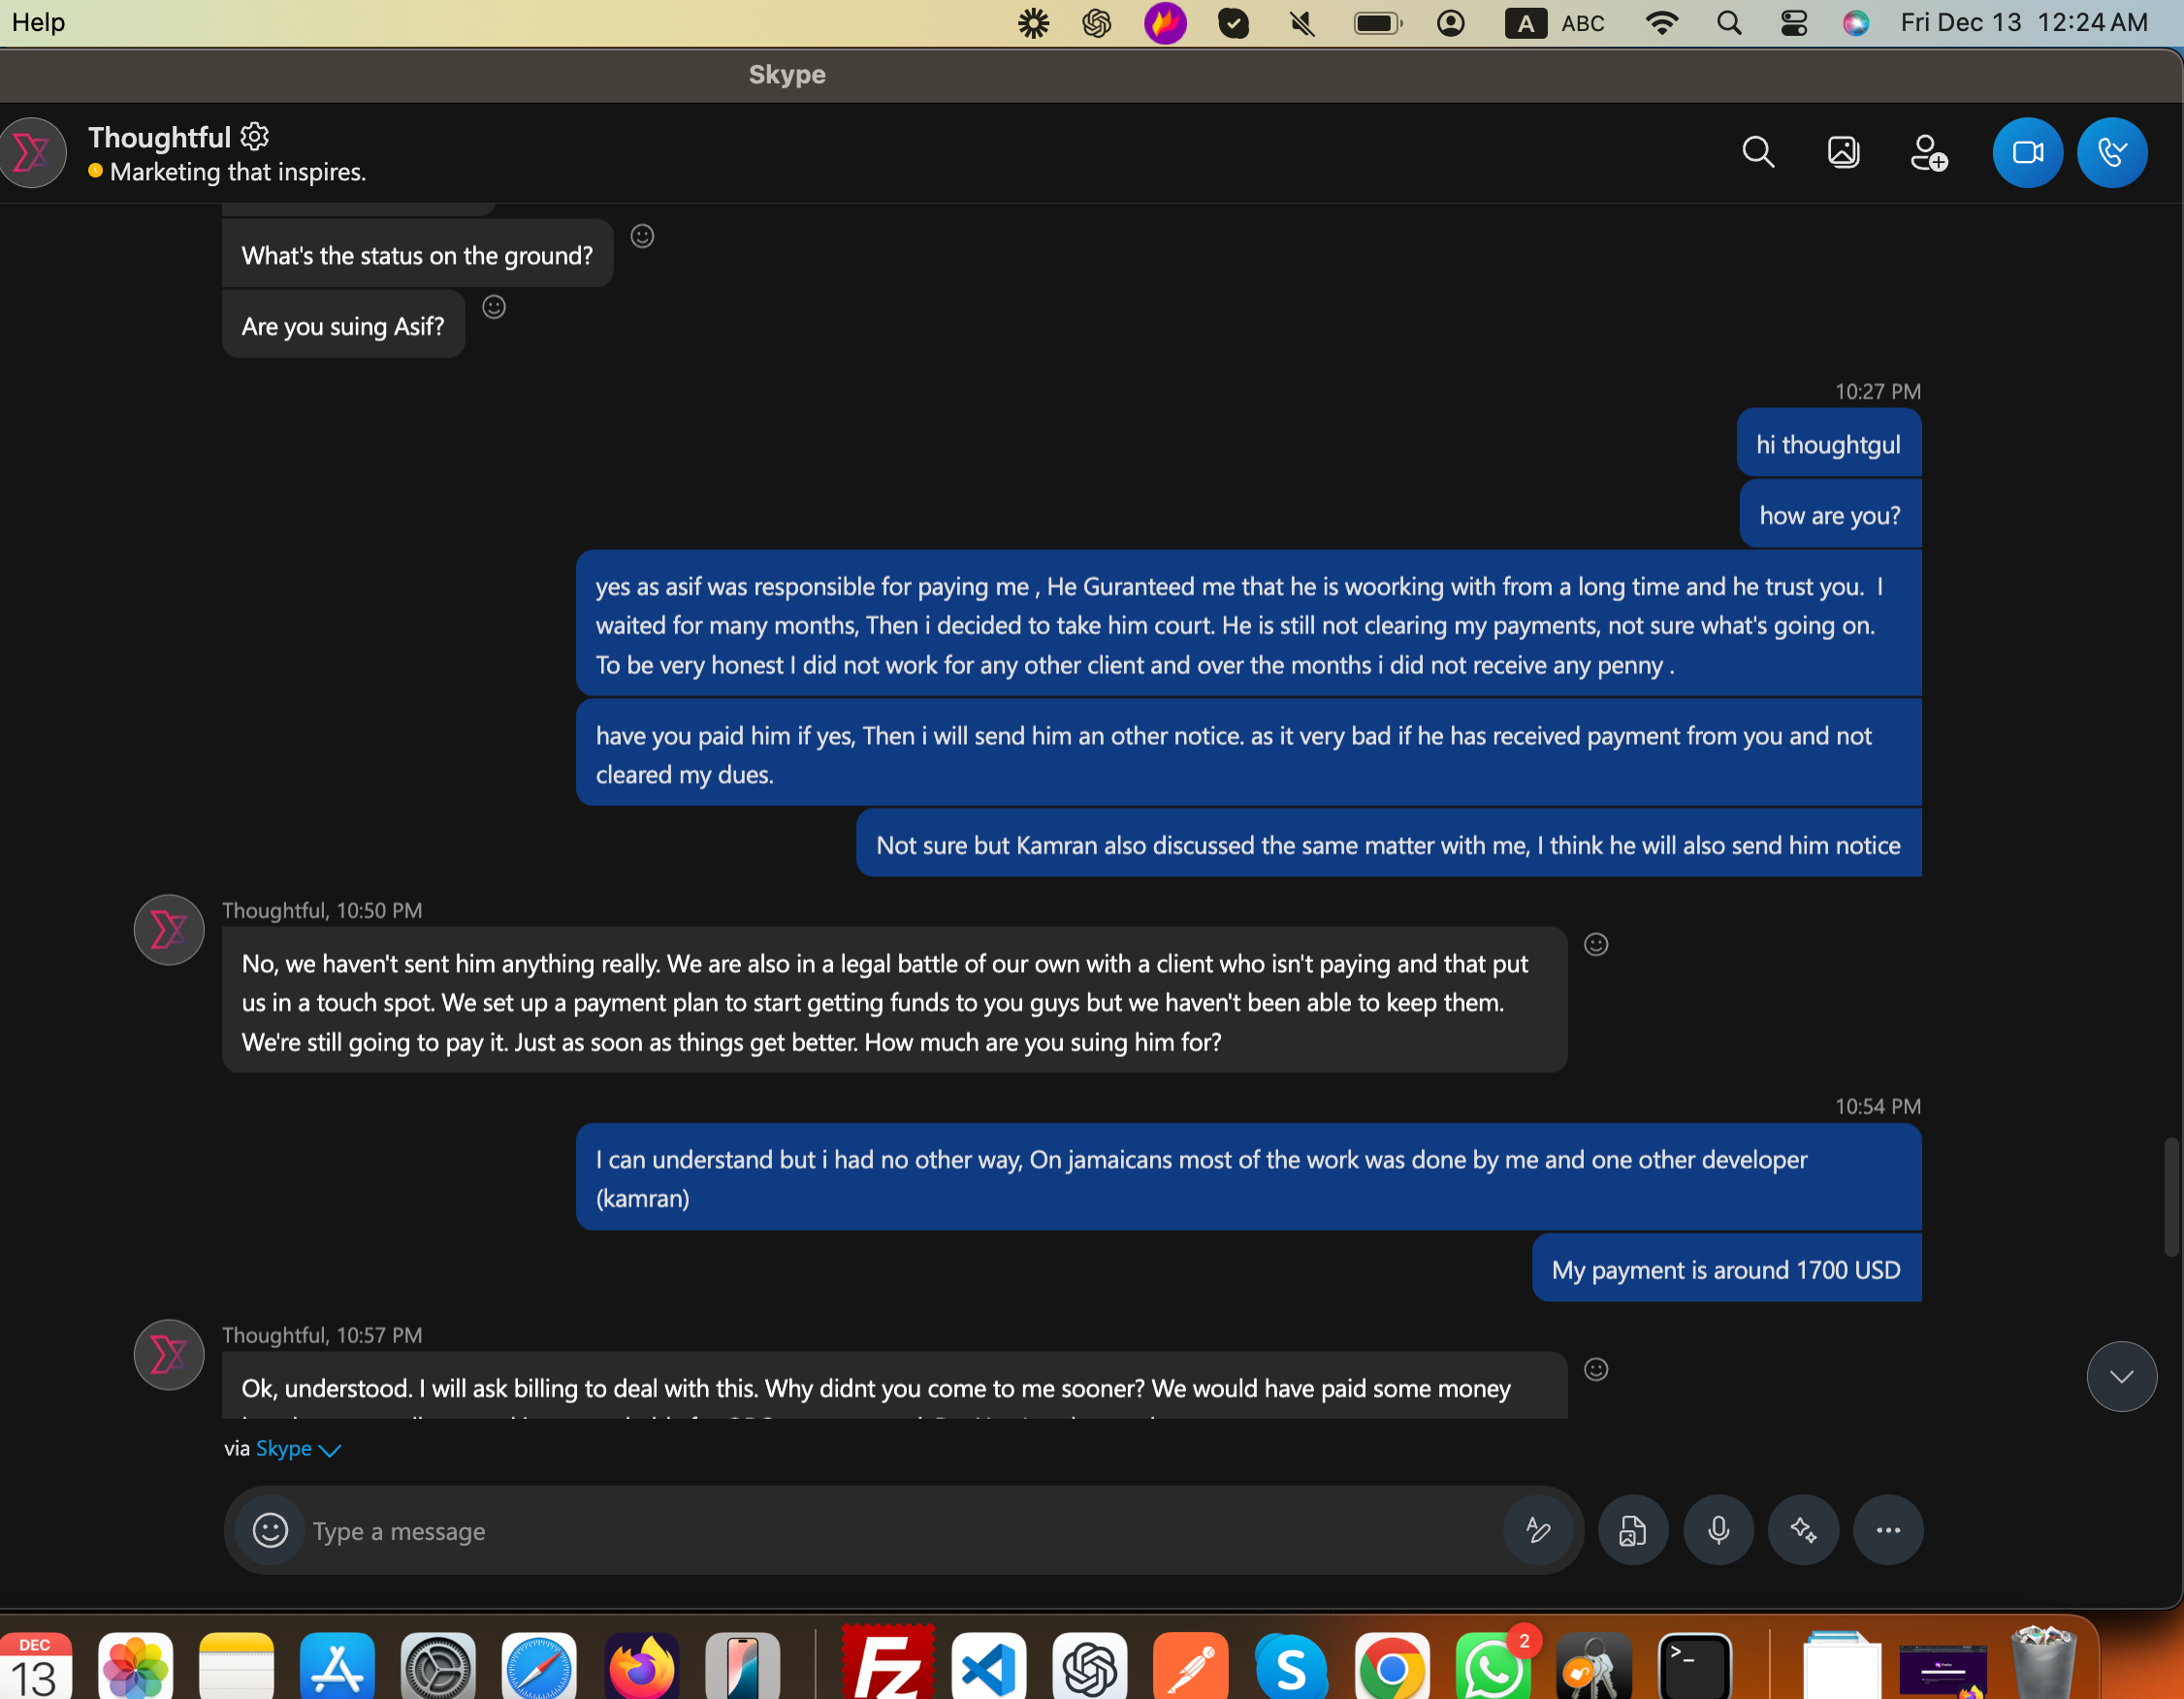Image resolution: width=2184 pixels, height=1699 pixels.
Task: Jump to latest message with down chevron
Action: (x=2121, y=1377)
